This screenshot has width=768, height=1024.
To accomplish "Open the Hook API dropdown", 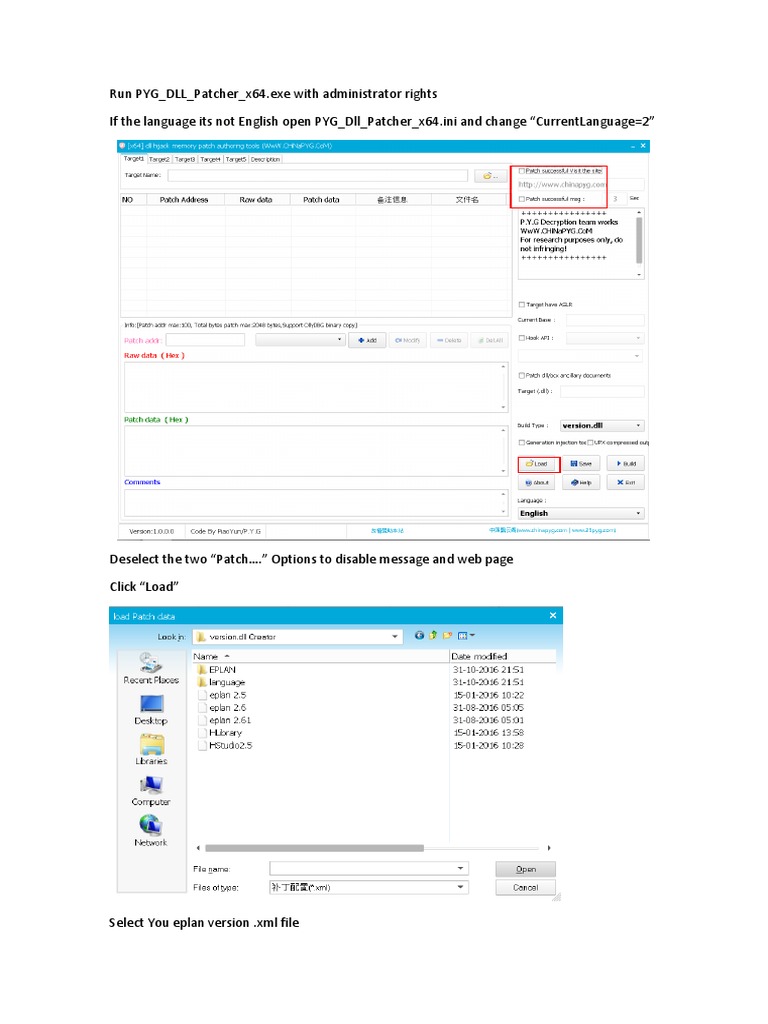I will [605, 338].
